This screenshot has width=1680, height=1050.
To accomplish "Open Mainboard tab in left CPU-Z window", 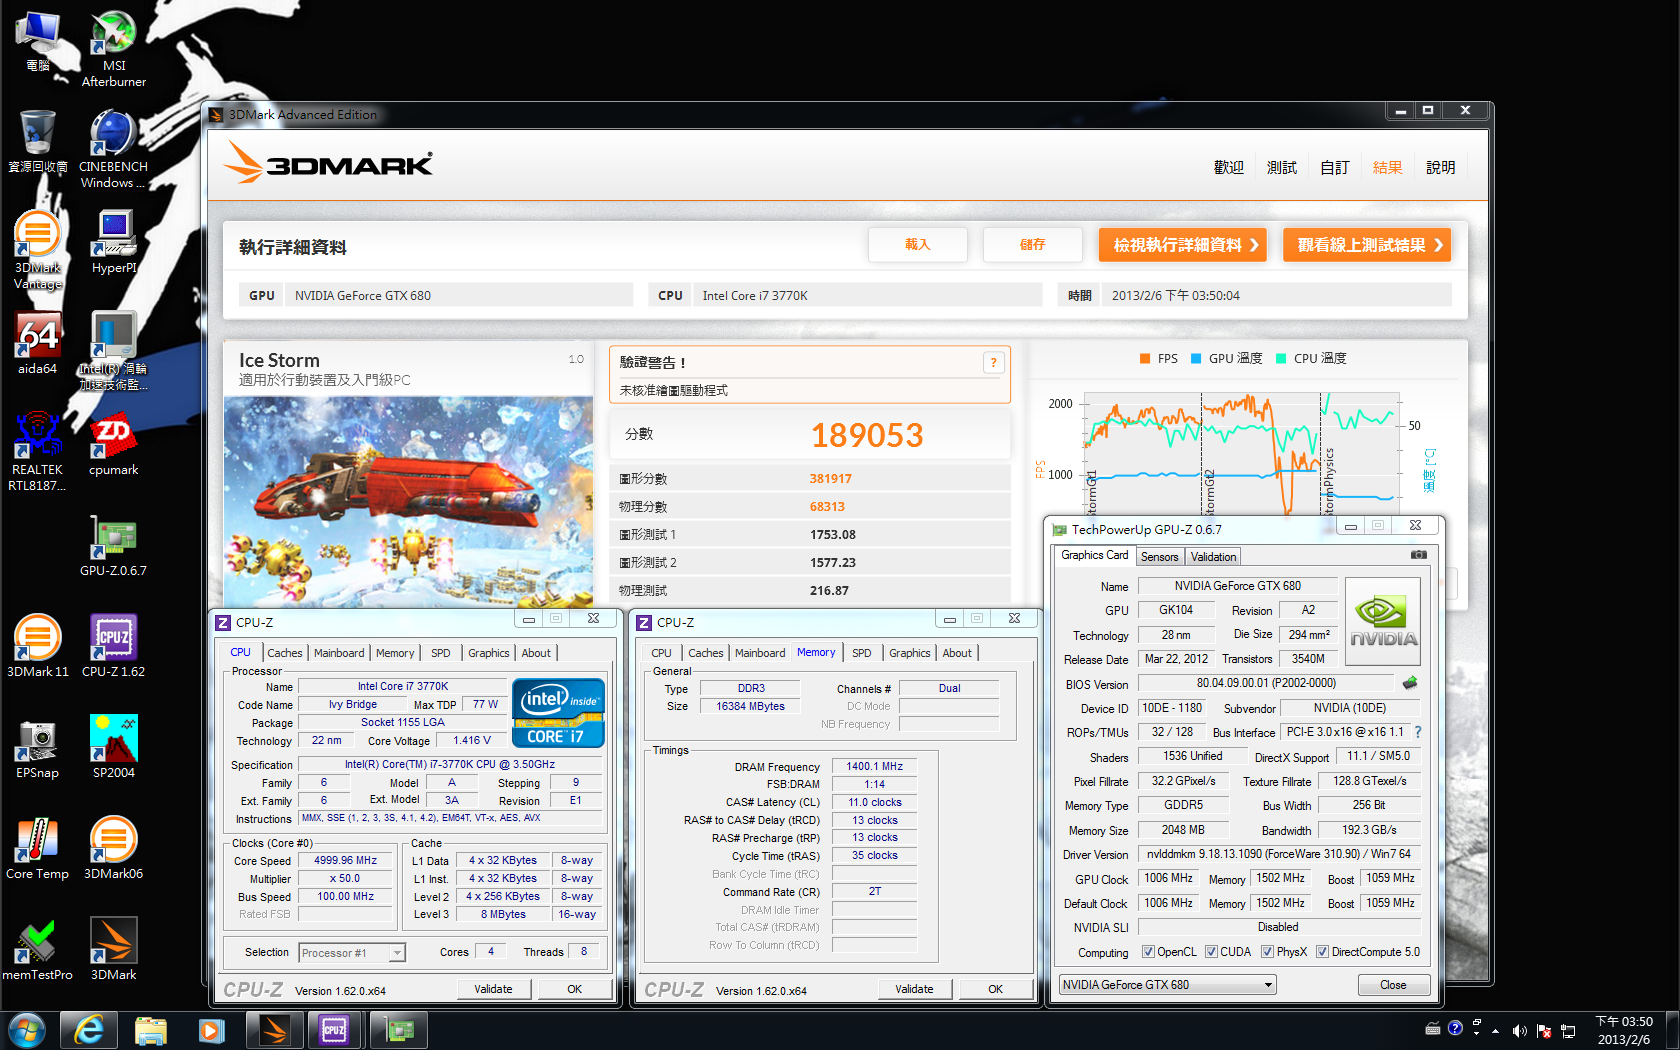I will [339, 653].
